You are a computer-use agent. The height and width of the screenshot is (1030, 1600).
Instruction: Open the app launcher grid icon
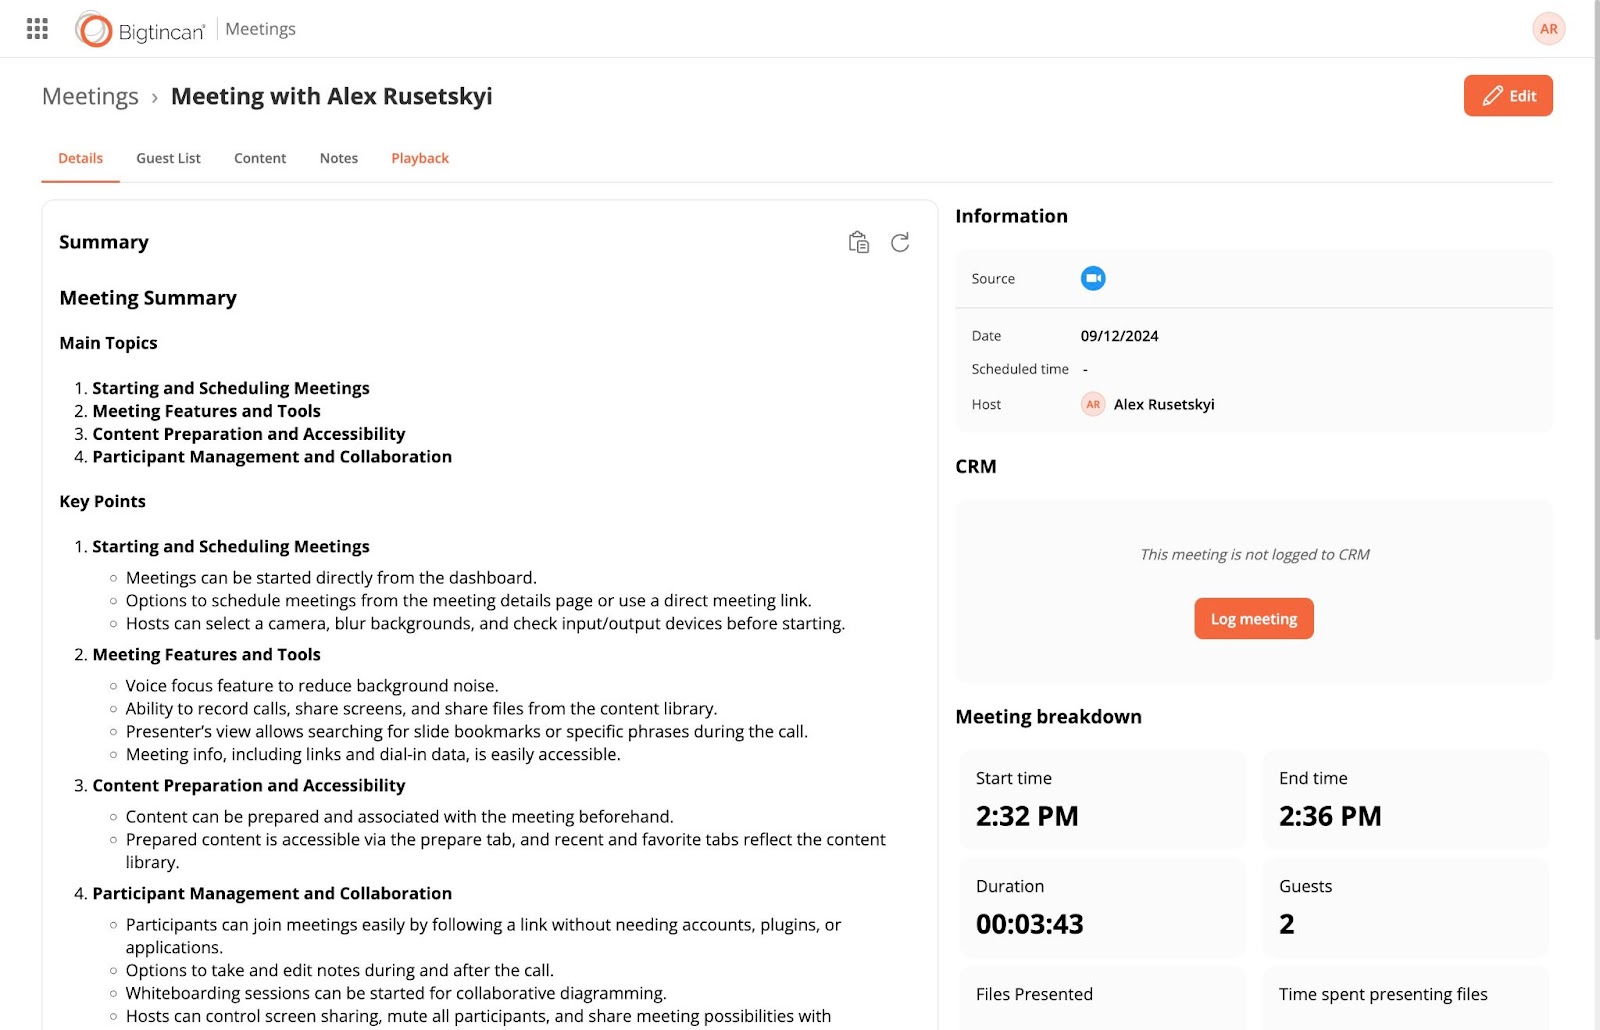(37, 29)
